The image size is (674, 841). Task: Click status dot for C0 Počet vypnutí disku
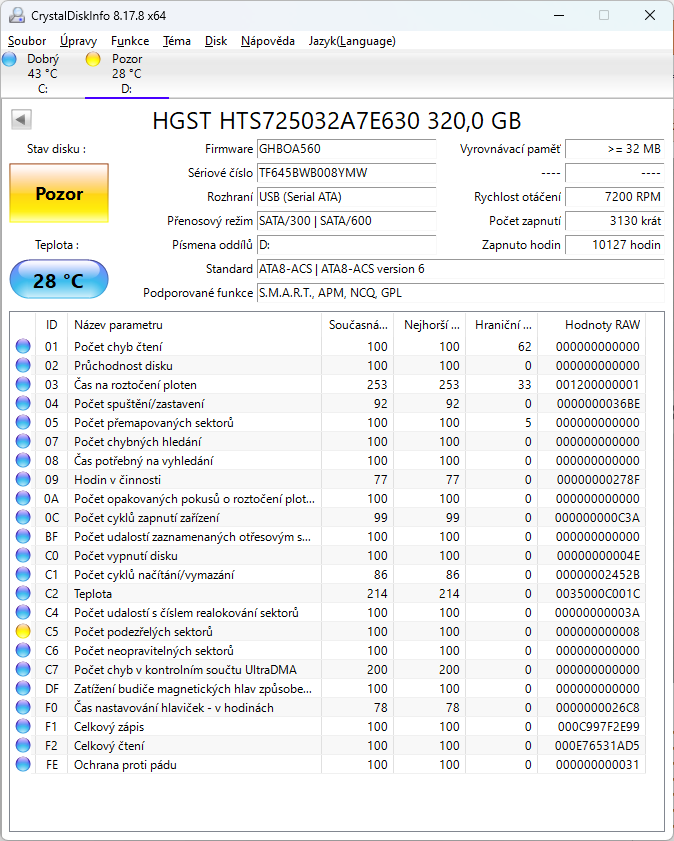[x=23, y=556]
